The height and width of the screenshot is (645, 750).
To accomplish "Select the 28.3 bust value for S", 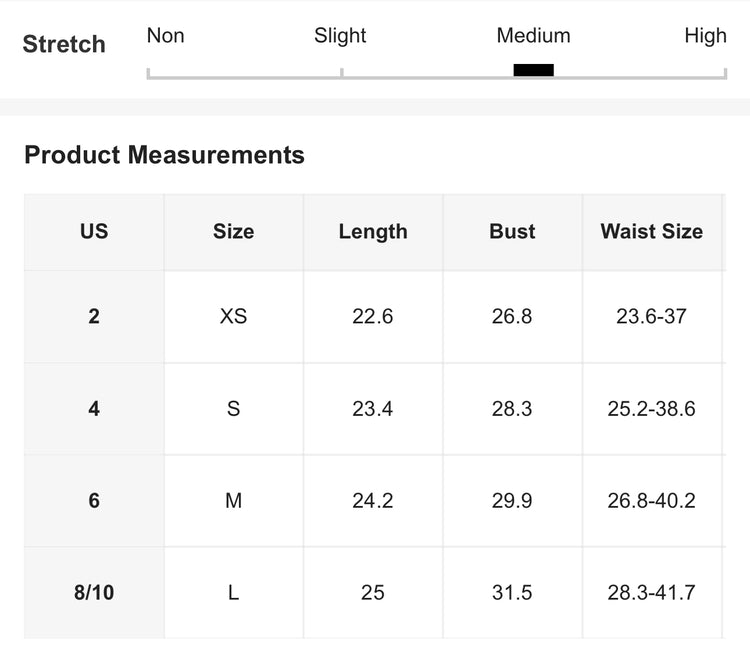I will [x=512, y=408].
